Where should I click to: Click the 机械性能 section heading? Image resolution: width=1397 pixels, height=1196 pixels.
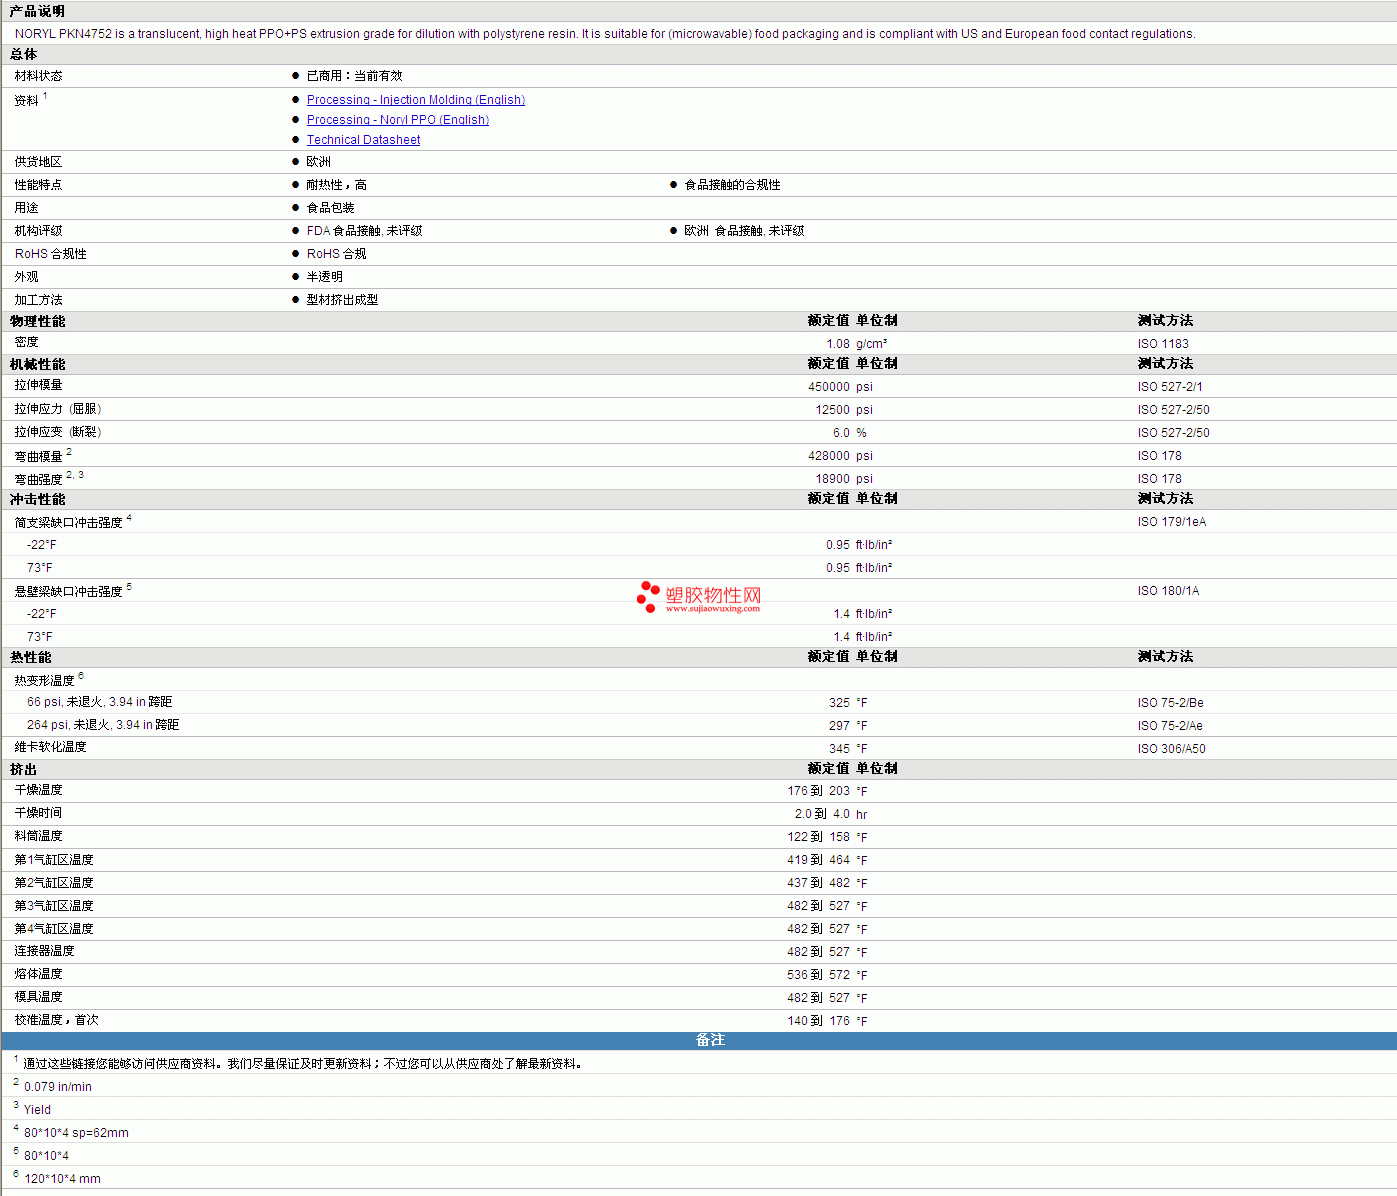[x=37, y=364]
